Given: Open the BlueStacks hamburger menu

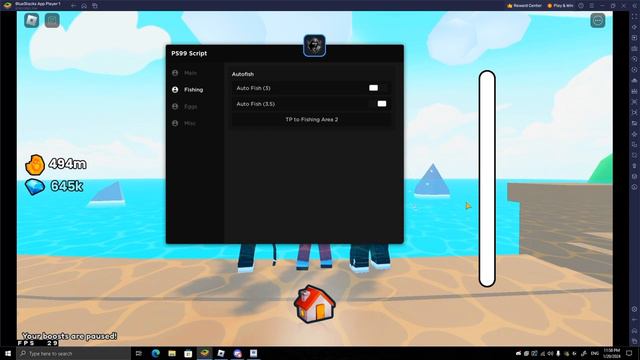Looking at the screenshot, I should tap(591, 6).
